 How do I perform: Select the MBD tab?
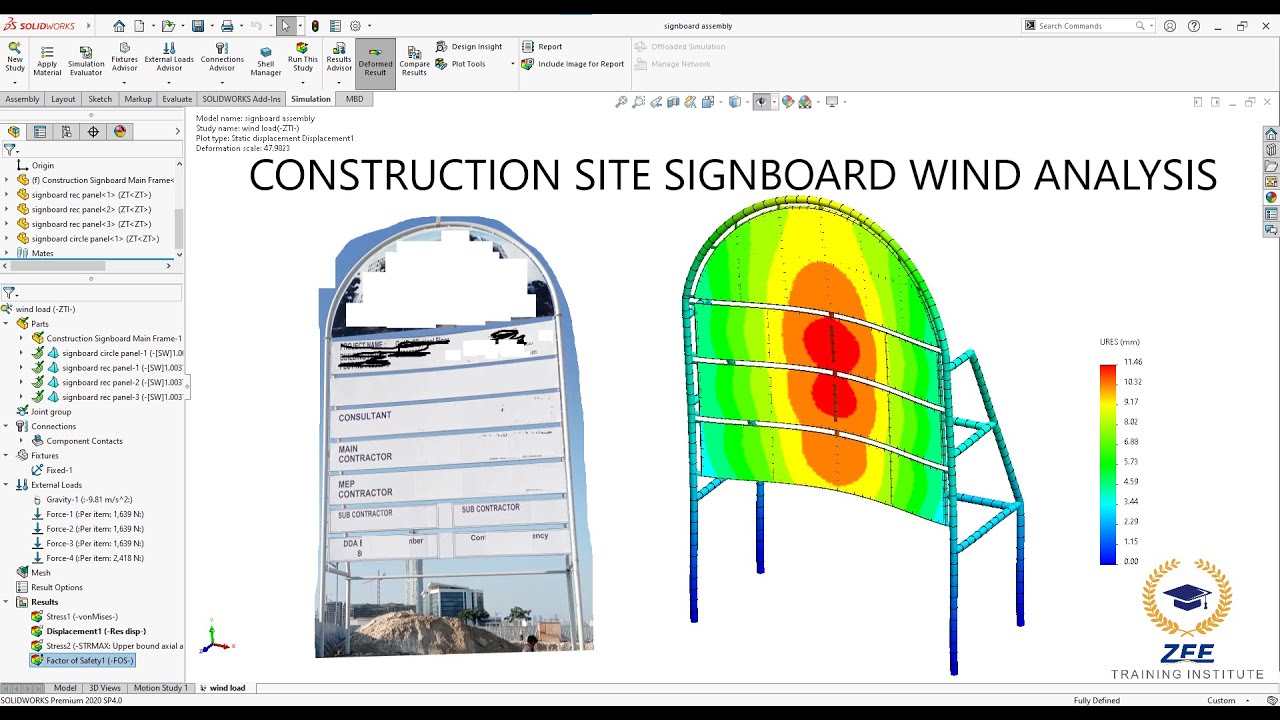pyautogui.click(x=354, y=99)
